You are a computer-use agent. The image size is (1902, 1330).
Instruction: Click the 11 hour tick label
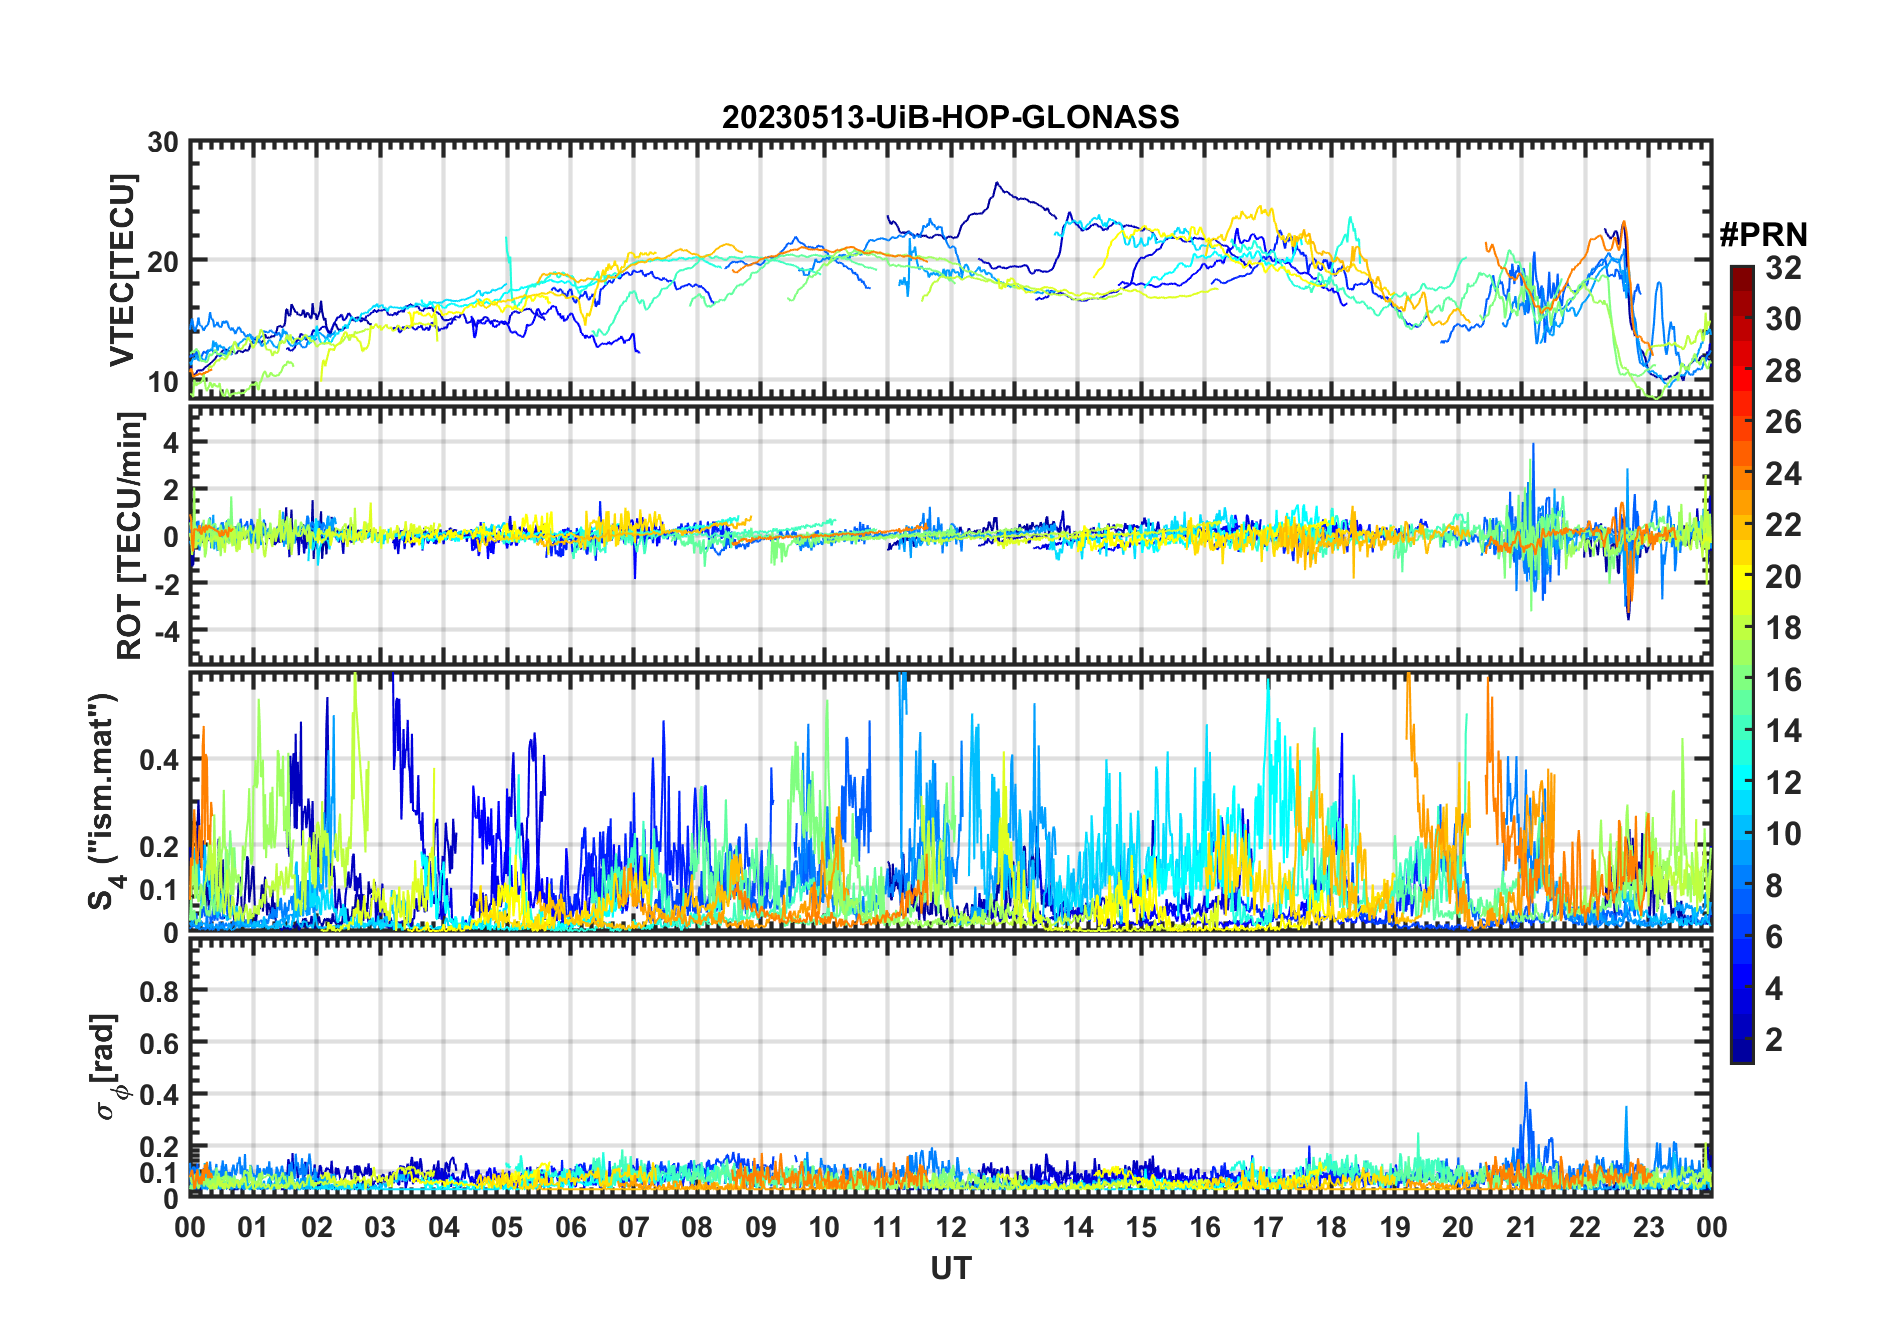pyautogui.click(x=888, y=1226)
